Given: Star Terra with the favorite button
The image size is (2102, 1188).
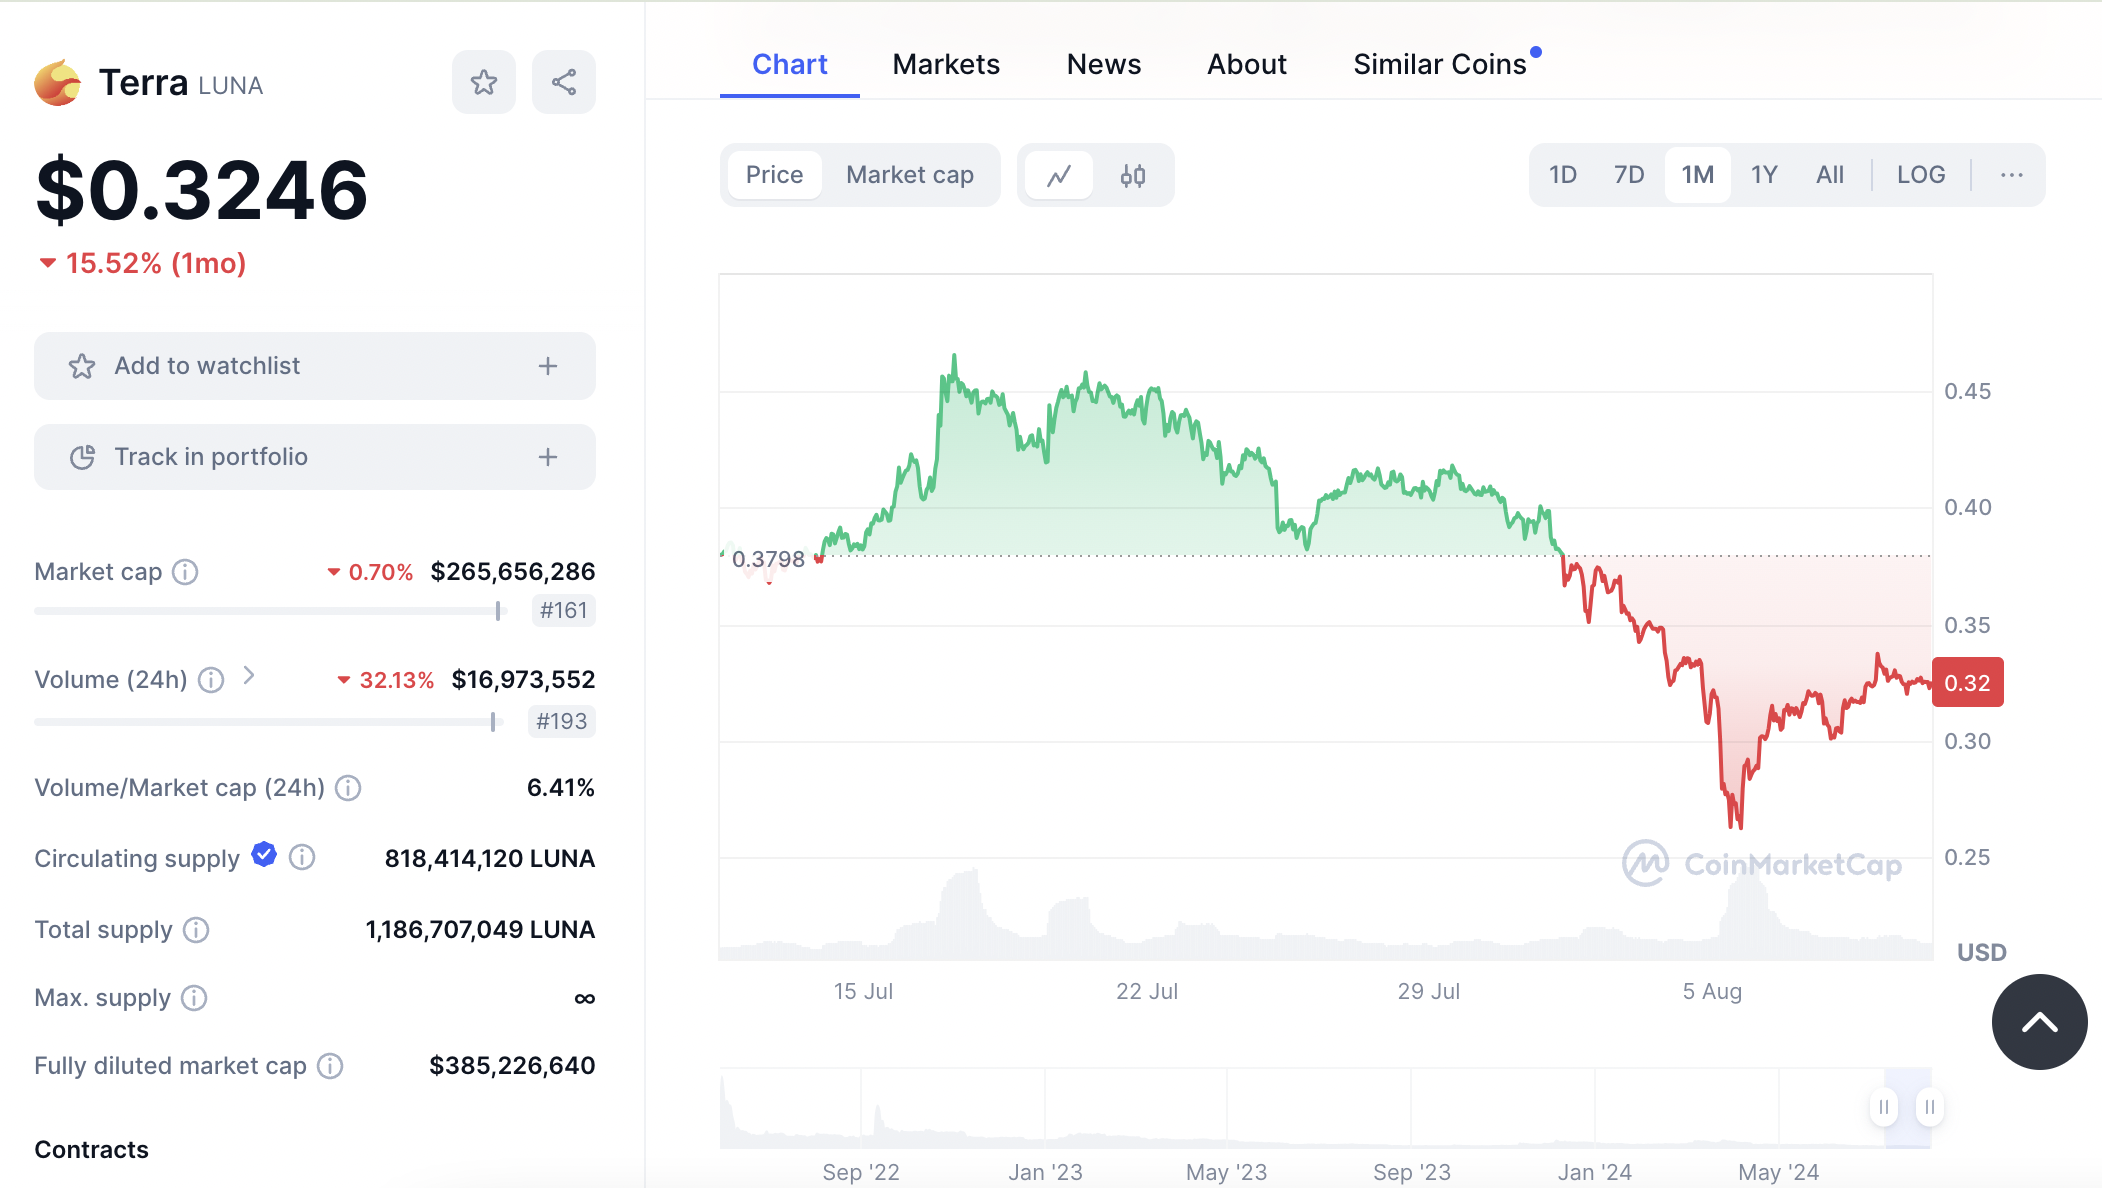Looking at the screenshot, I should pyautogui.click(x=484, y=82).
